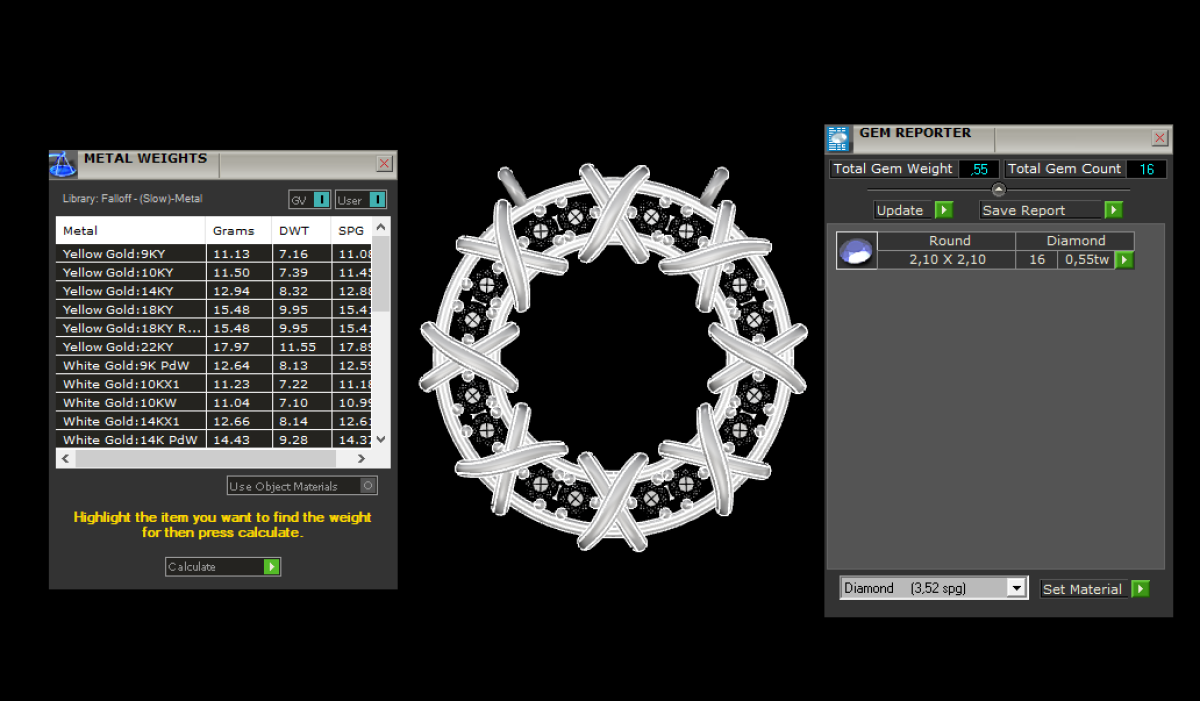Click the round diamond gem thumbnail
Image resolution: width=1200 pixels, height=701 pixels.
856,251
